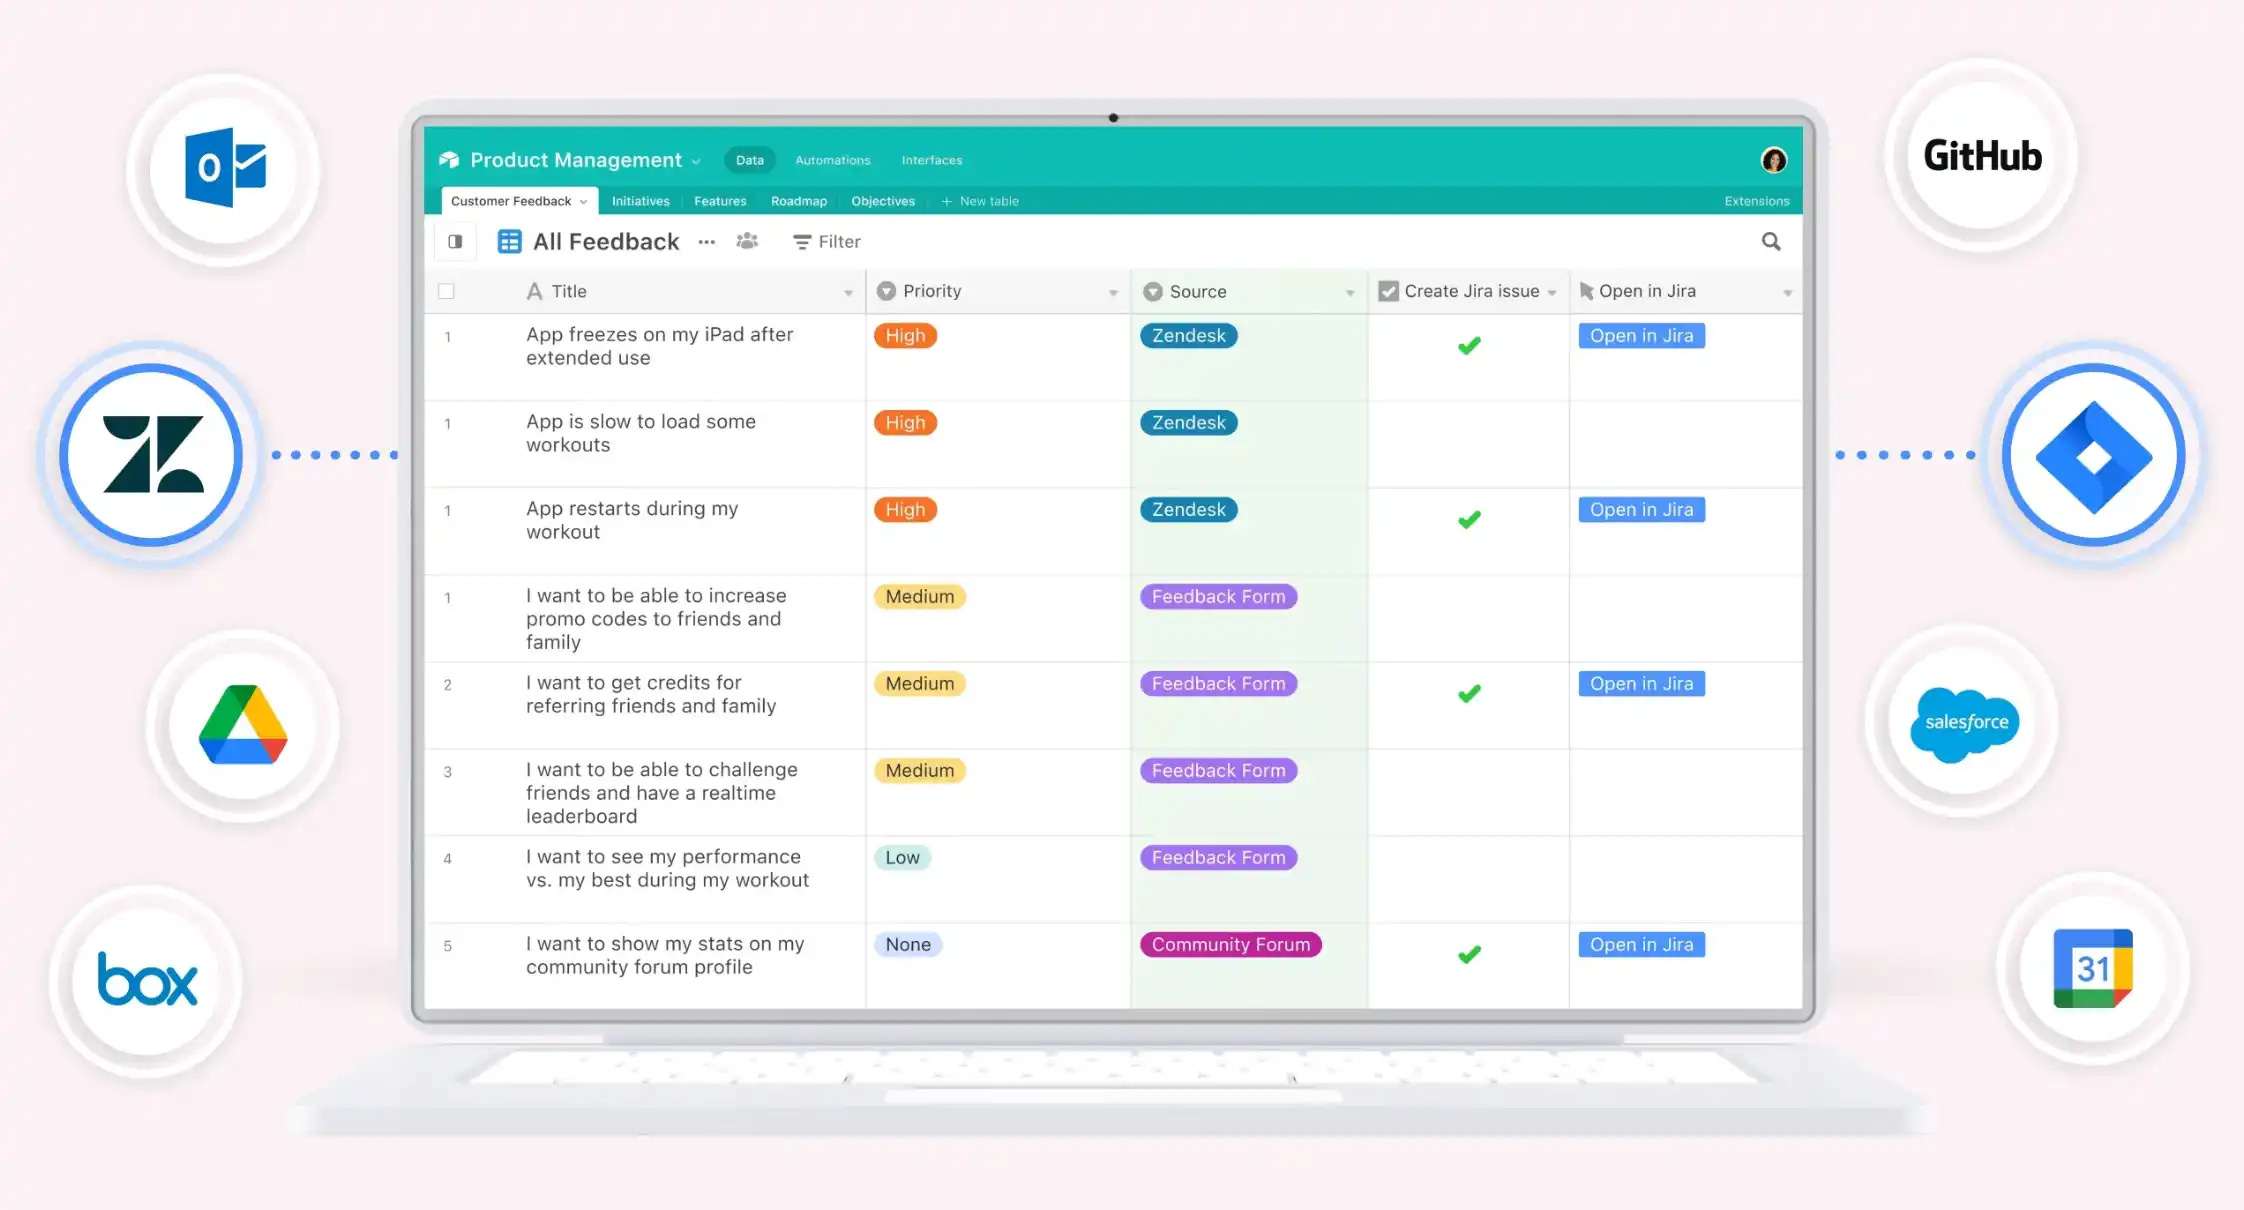Image resolution: width=2244 pixels, height=1210 pixels.
Task: Switch to the Automations tab
Action: [832, 160]
